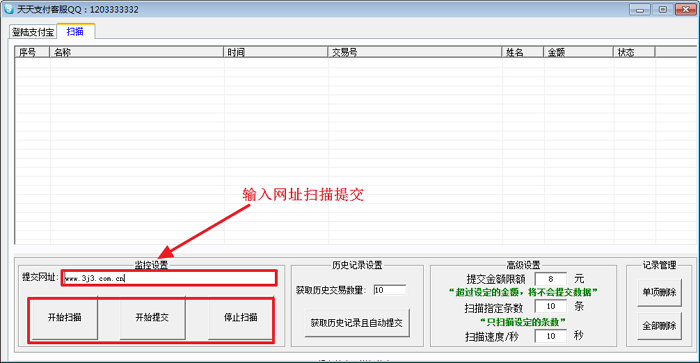
Task: Click the 时间 column header
Action: click(275, 52)
